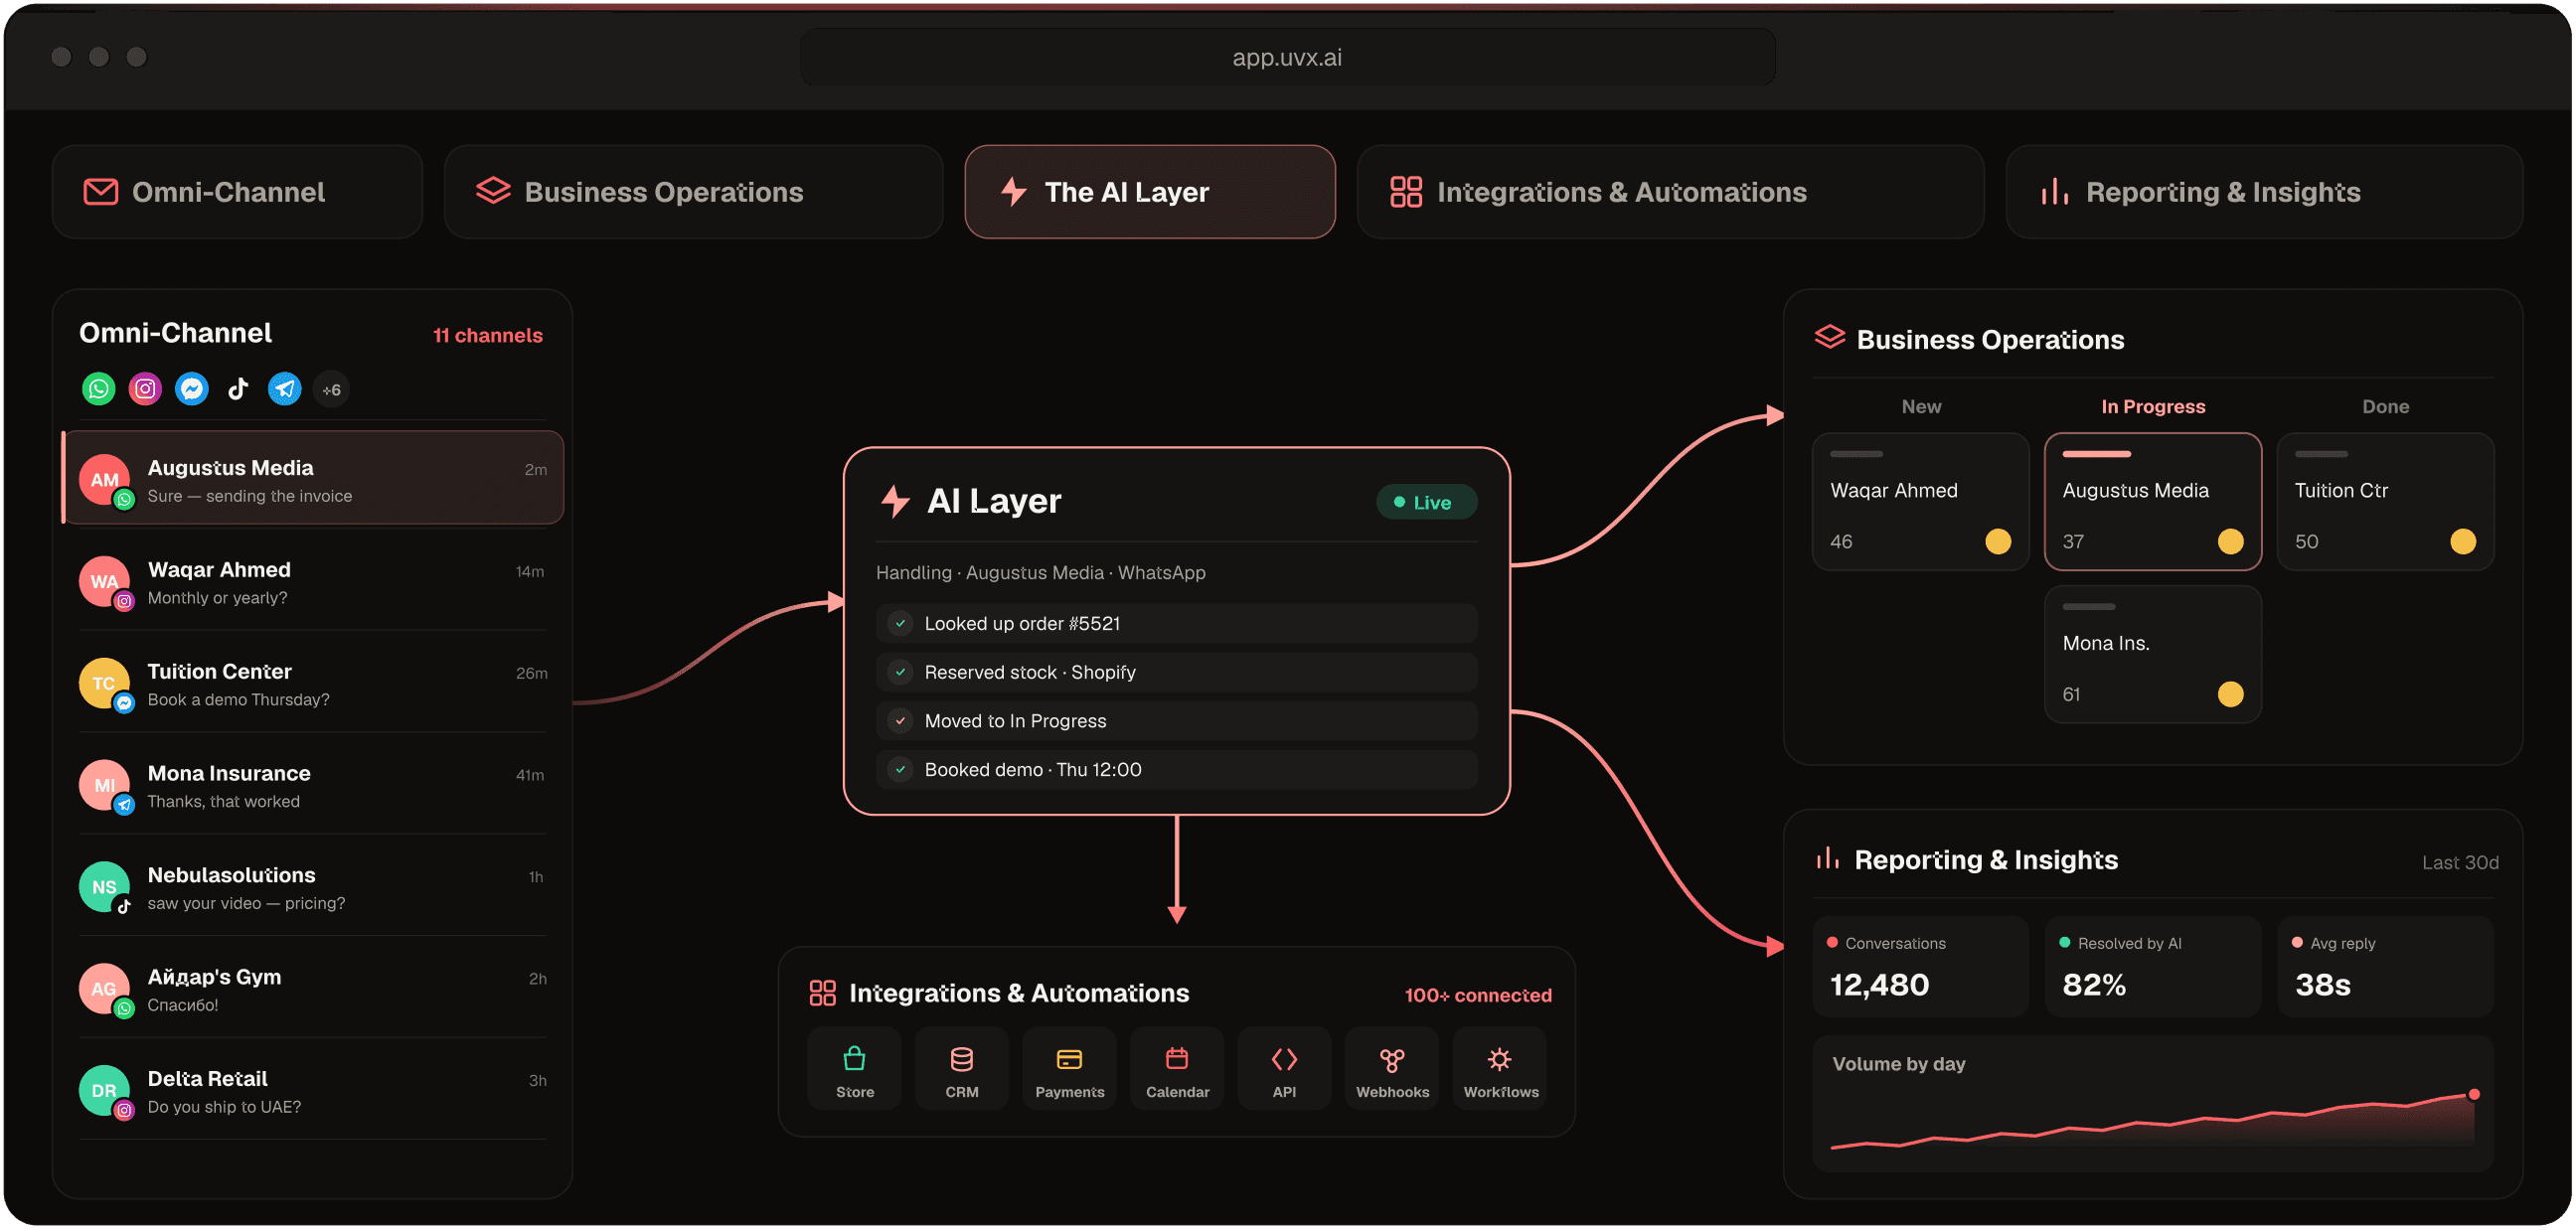
Task: Open the Delta Retail Do you ship to UAE? message
Action: point(313,1091)
